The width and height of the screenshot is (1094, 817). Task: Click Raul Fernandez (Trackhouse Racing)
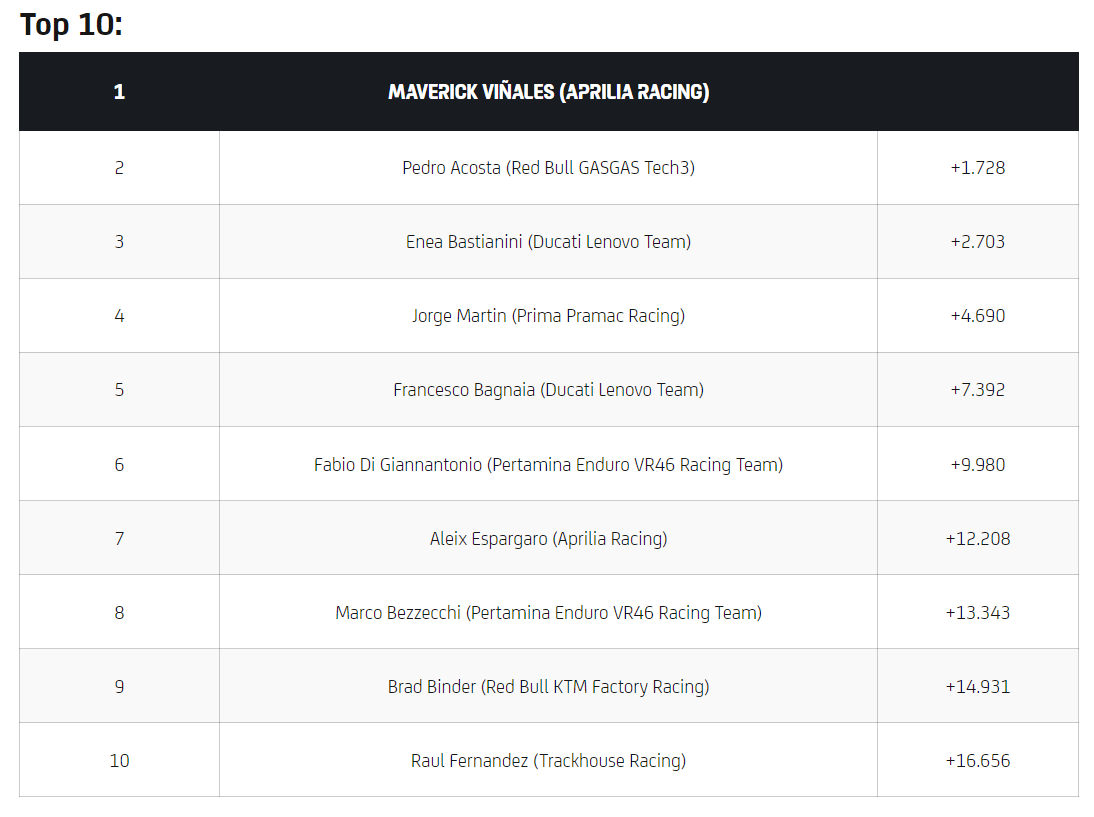pos(548,760)
